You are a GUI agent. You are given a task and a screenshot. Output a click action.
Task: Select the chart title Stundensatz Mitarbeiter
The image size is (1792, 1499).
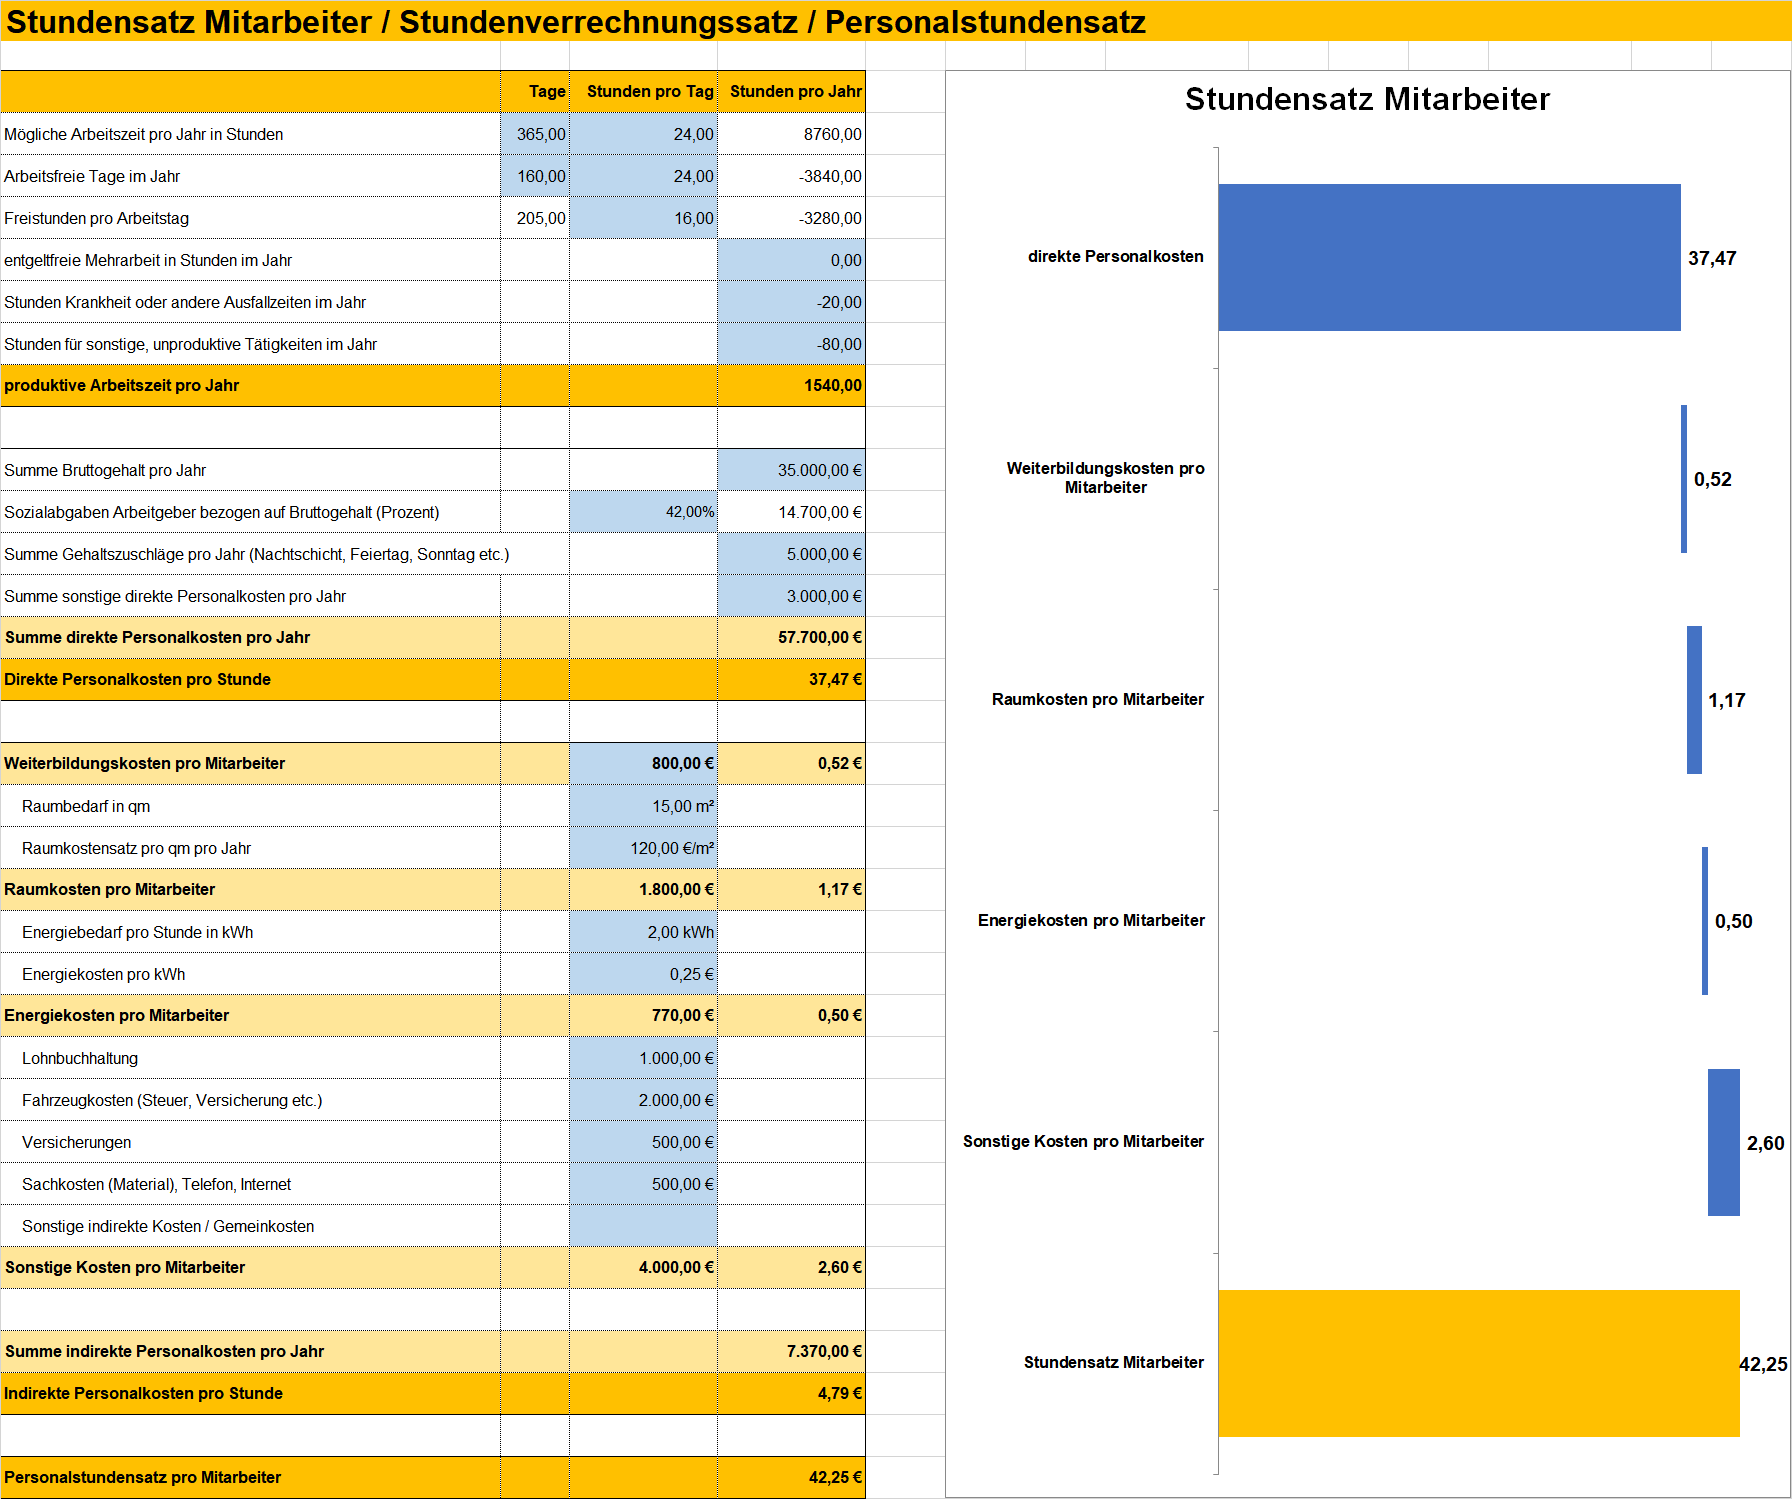pos(1367,99)
